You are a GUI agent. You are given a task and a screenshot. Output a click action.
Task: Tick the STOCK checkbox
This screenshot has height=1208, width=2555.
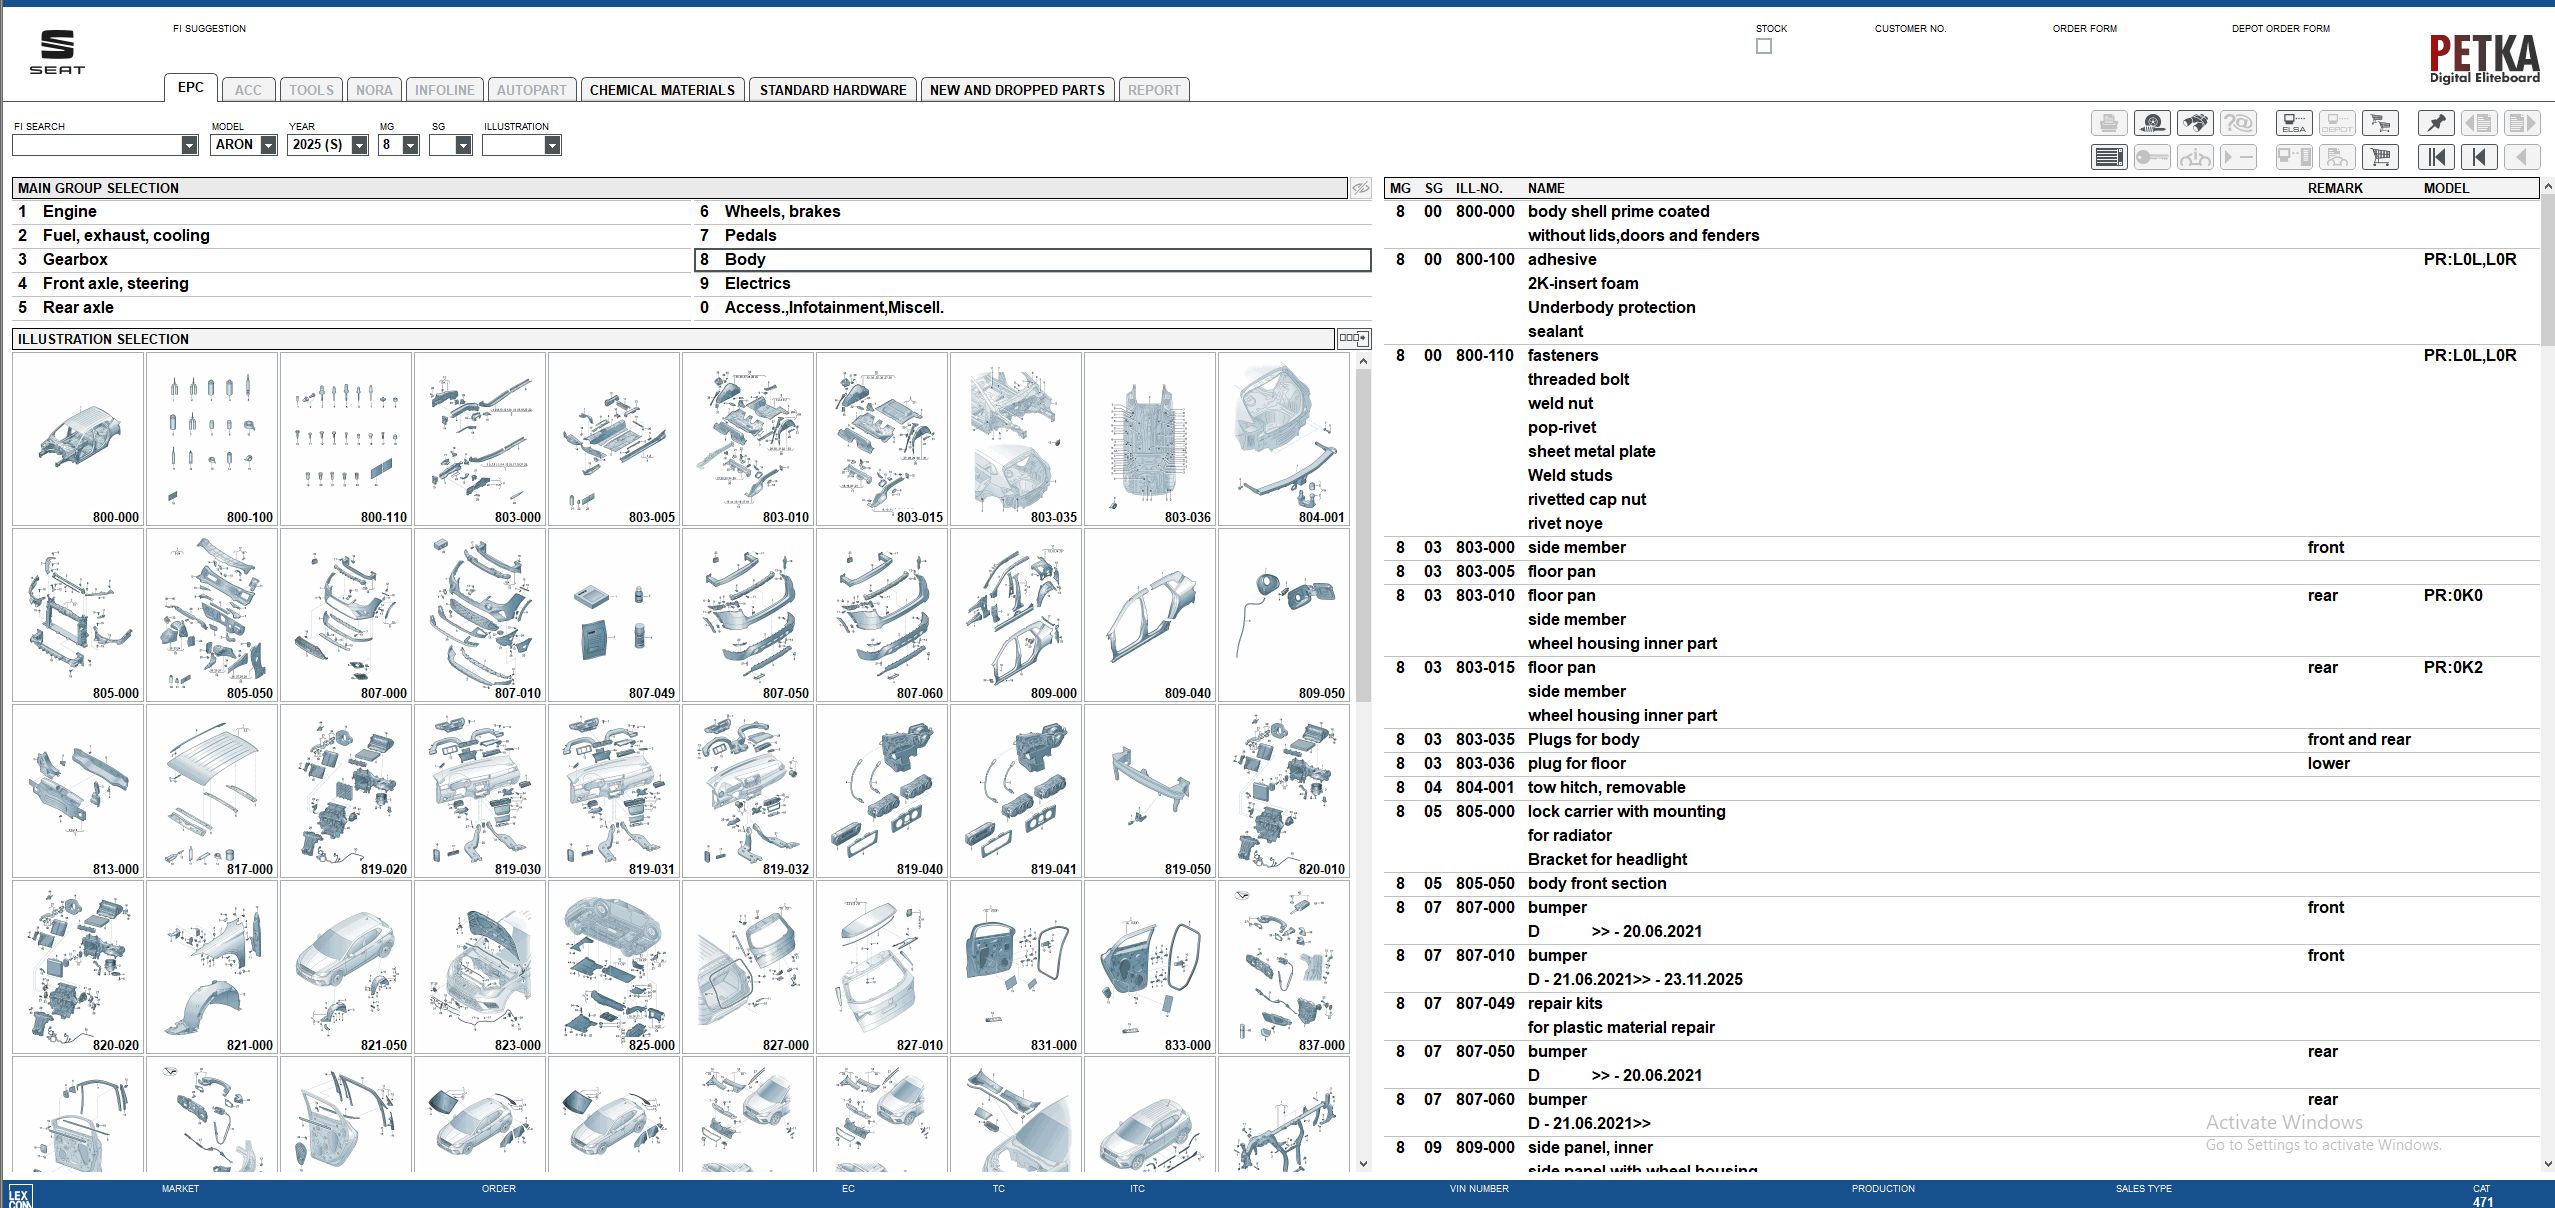tap(1764, 46)
